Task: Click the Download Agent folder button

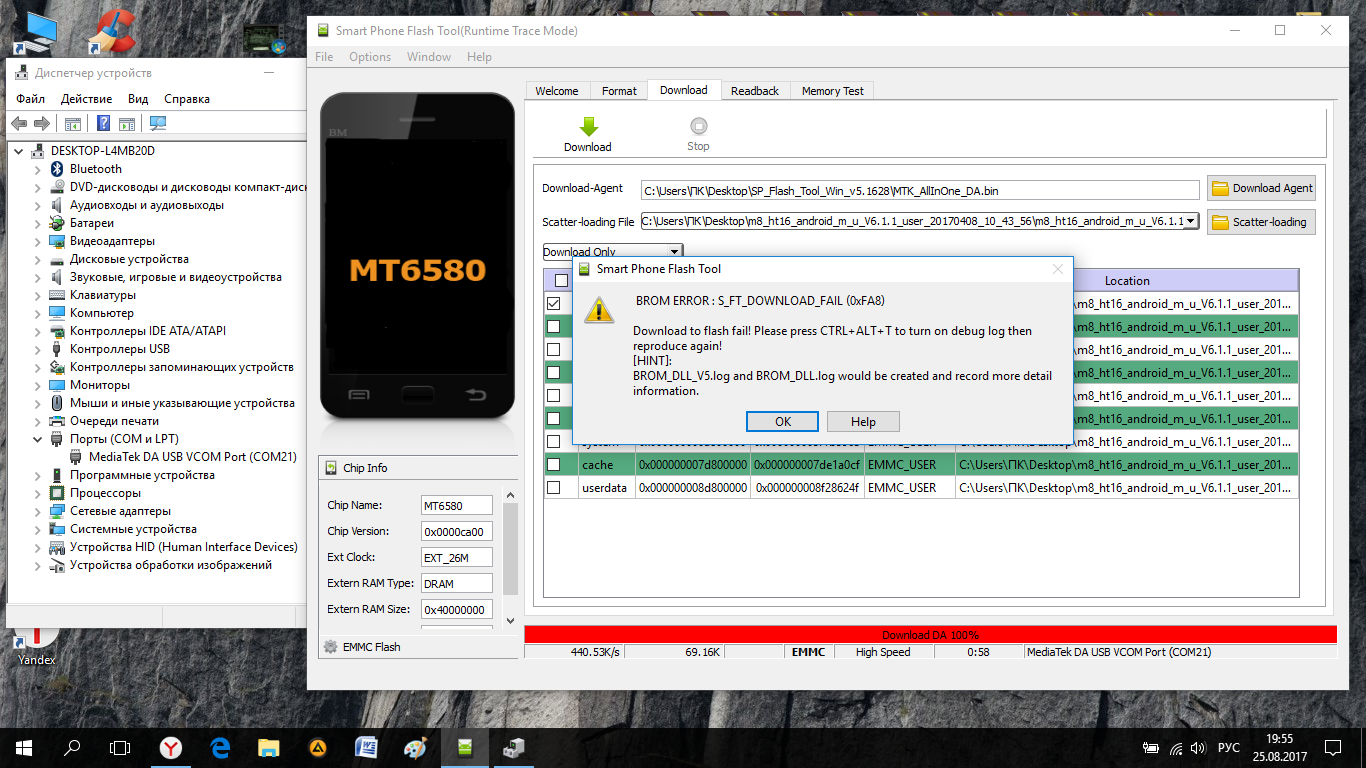Action: [x=1261, y=188]
